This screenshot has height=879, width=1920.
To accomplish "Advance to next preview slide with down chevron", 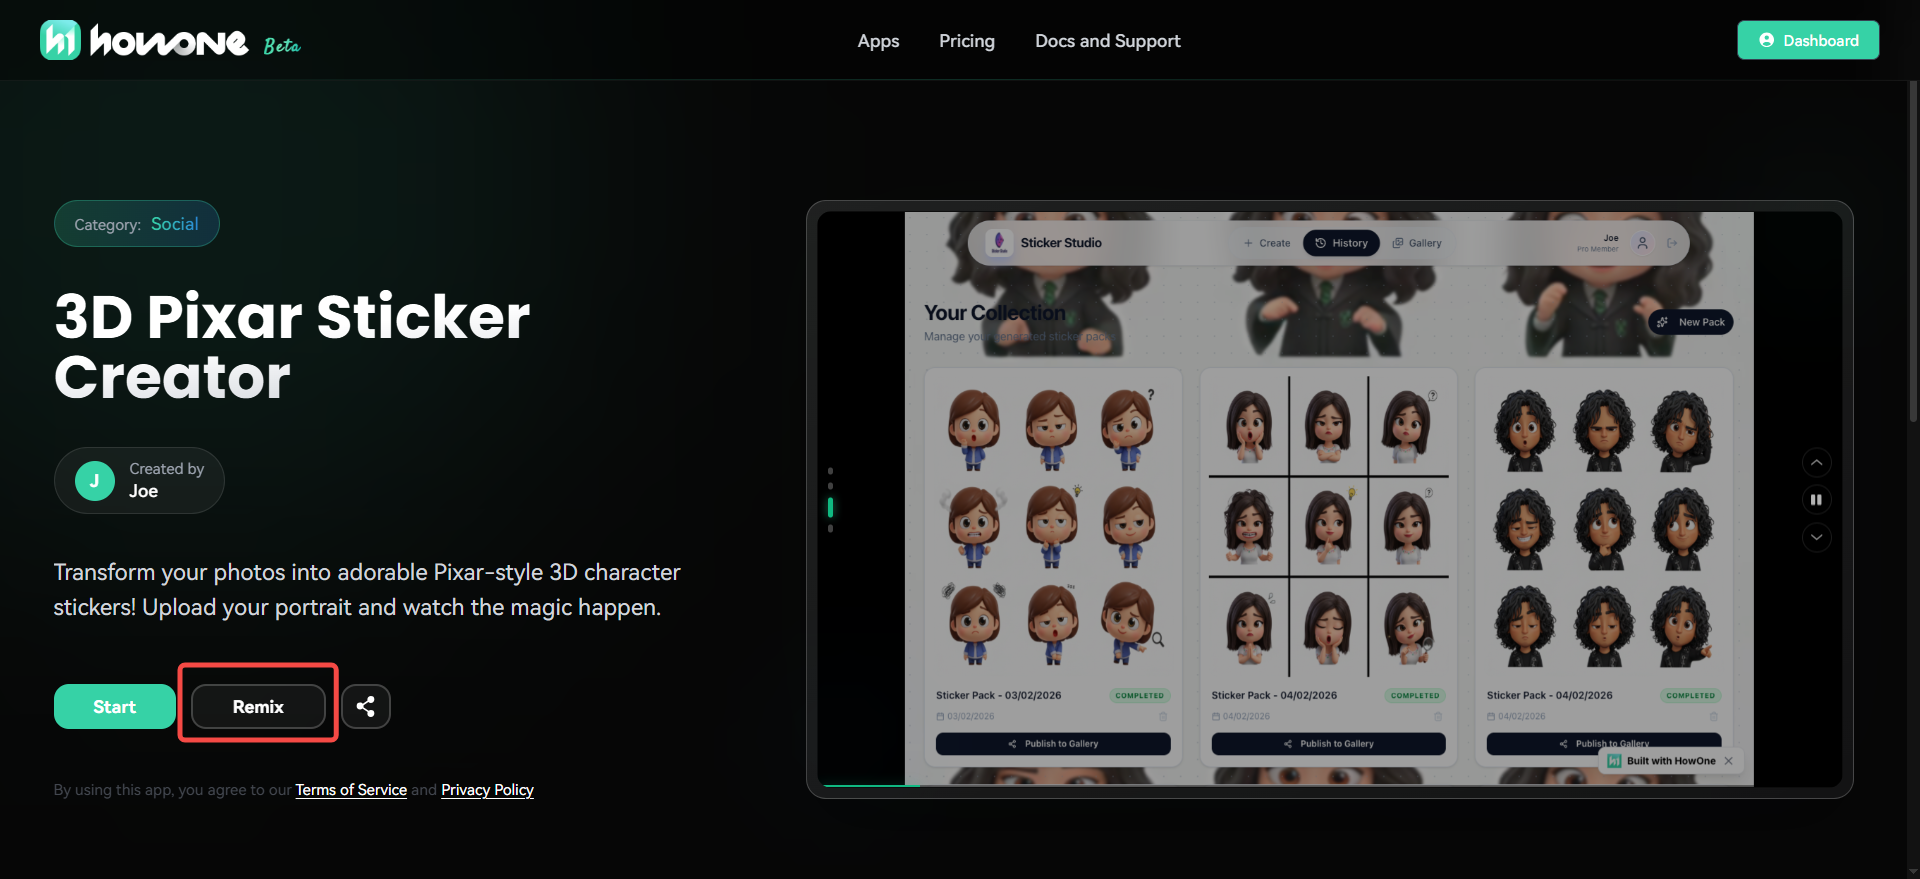I will 1816,538.
